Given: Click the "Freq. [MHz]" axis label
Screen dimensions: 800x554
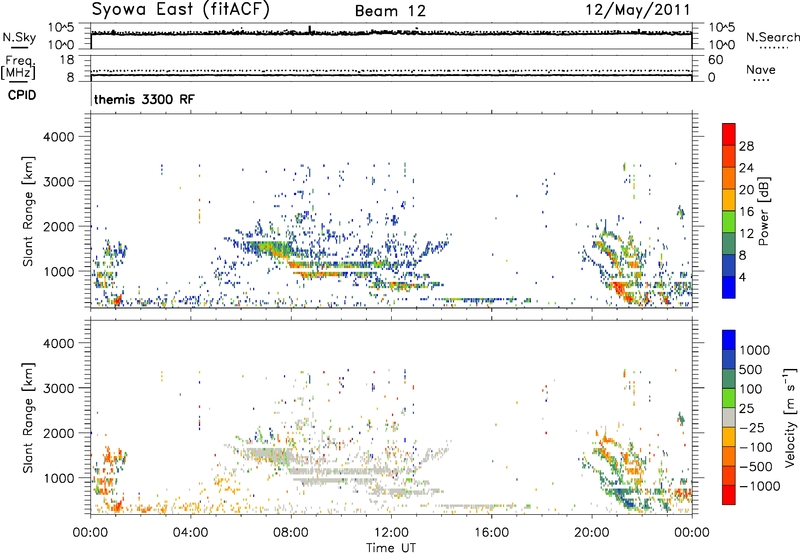Looking at the screenshot, I should tap(19, 68).
